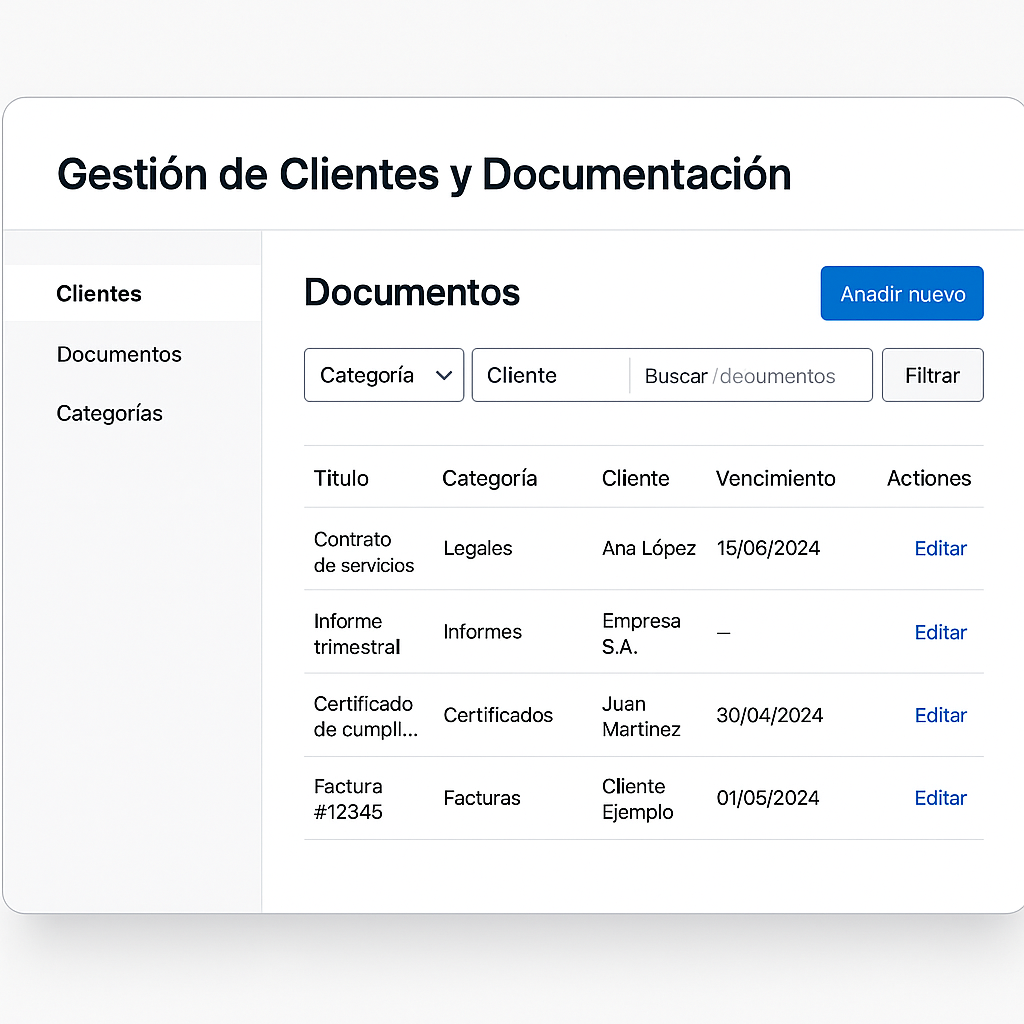Image resolution: width=1024 pixels, height=1024 pixels.
Task: Open the Categoría dropdown
Action: [x=383, y=375]
